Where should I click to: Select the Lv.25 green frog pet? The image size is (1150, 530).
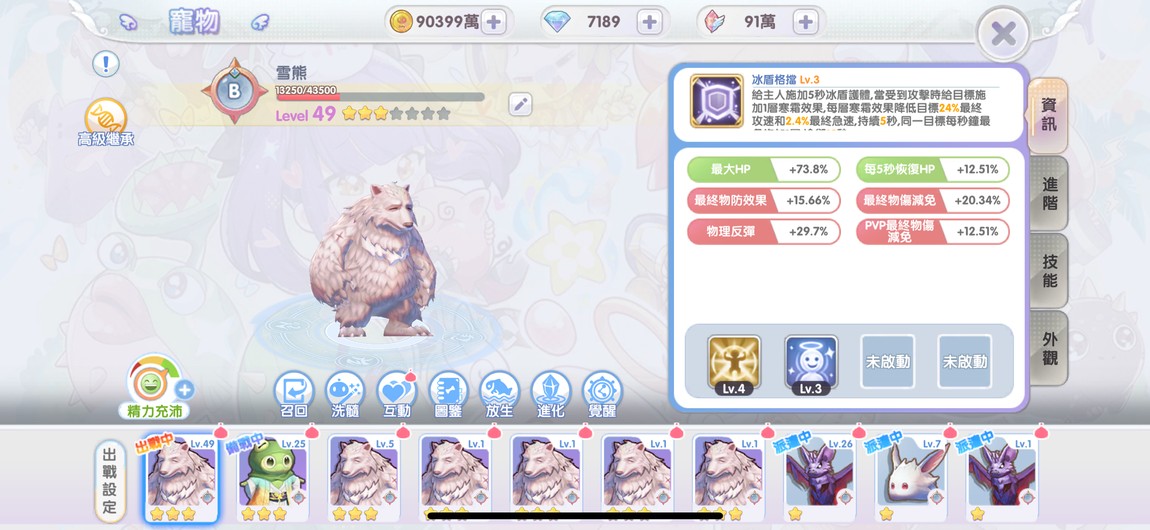pyautogui.click(x=271, y=476)
